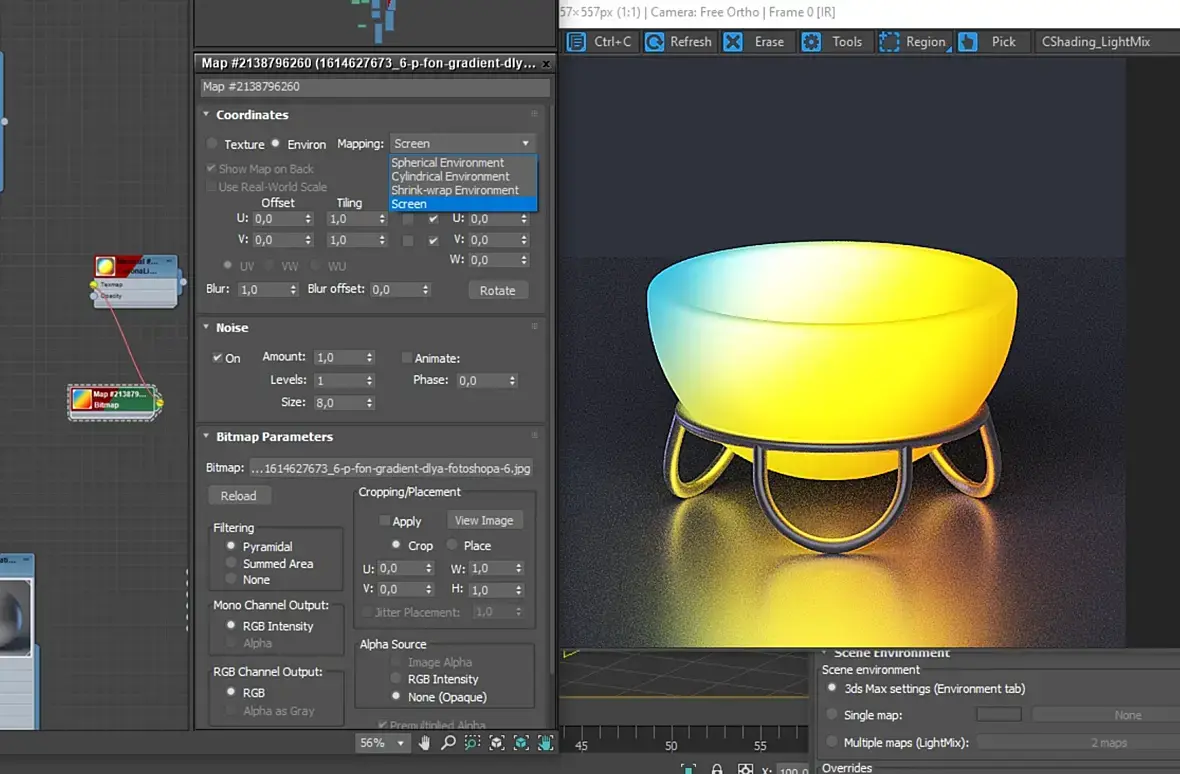
Task: Click the Refresh render icon
Action: click(655, 42)
